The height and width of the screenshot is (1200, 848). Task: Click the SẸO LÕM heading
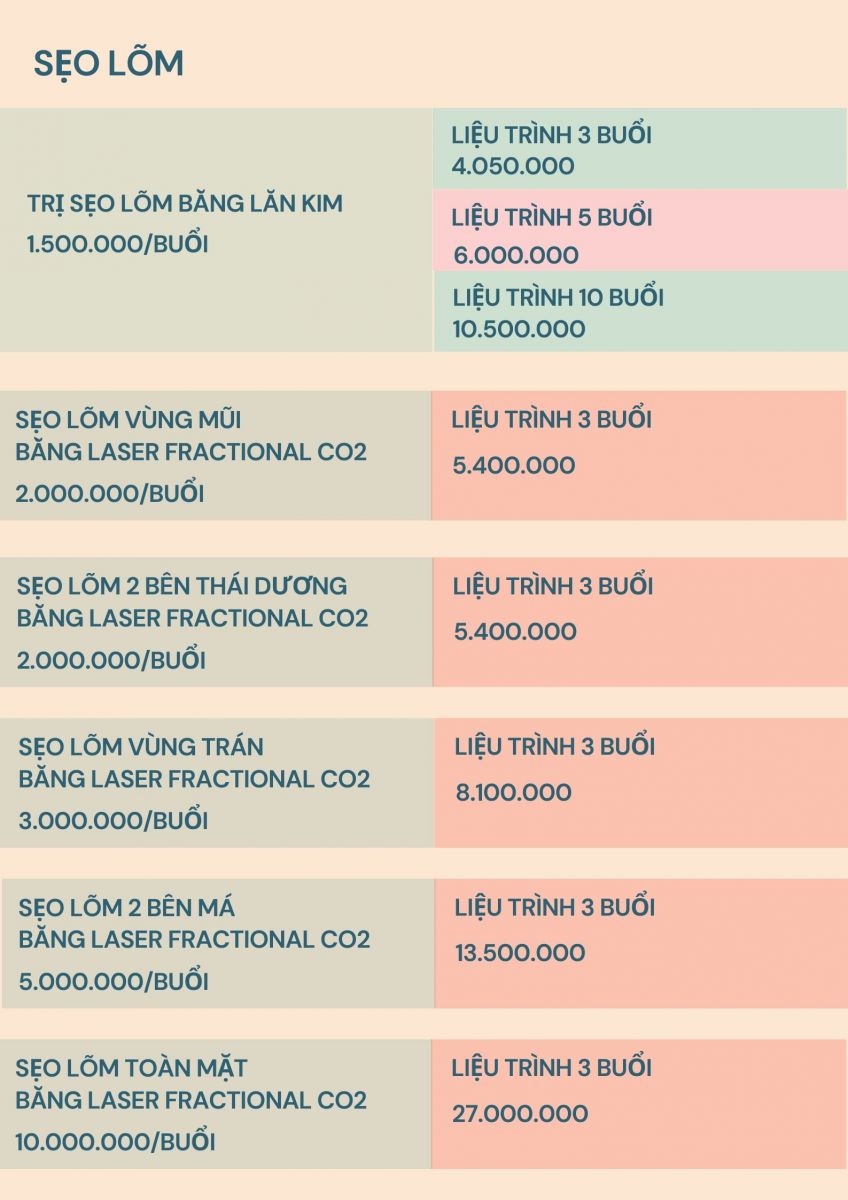109,63
